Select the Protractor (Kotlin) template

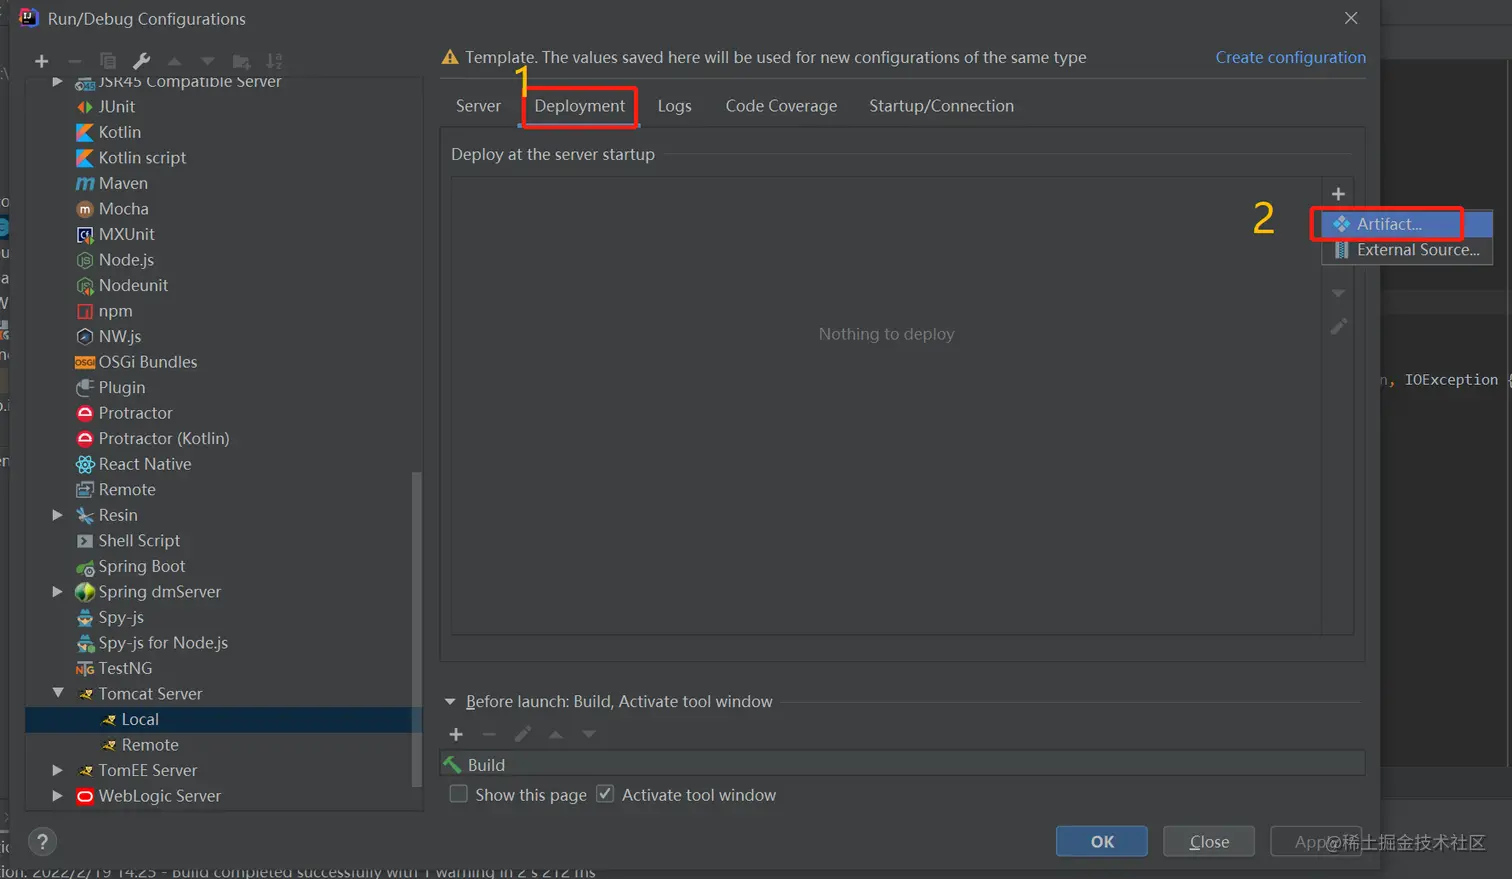163,438
